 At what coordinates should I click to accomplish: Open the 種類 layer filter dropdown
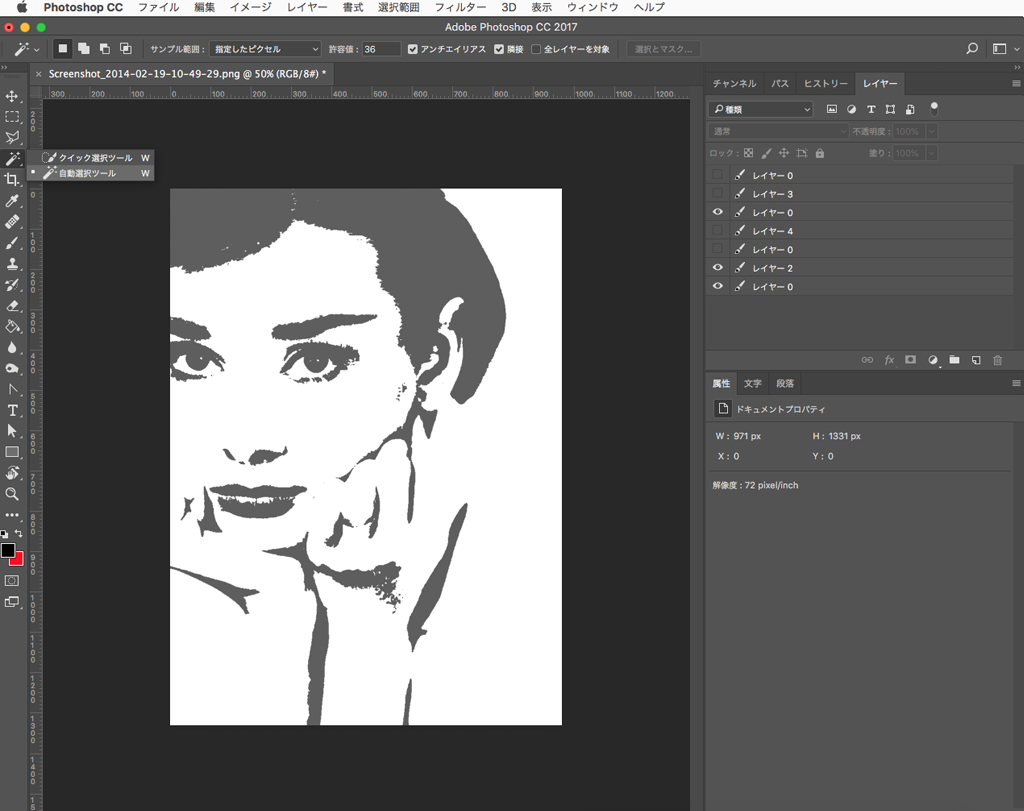pyautogui.click(x=761, y=109)
